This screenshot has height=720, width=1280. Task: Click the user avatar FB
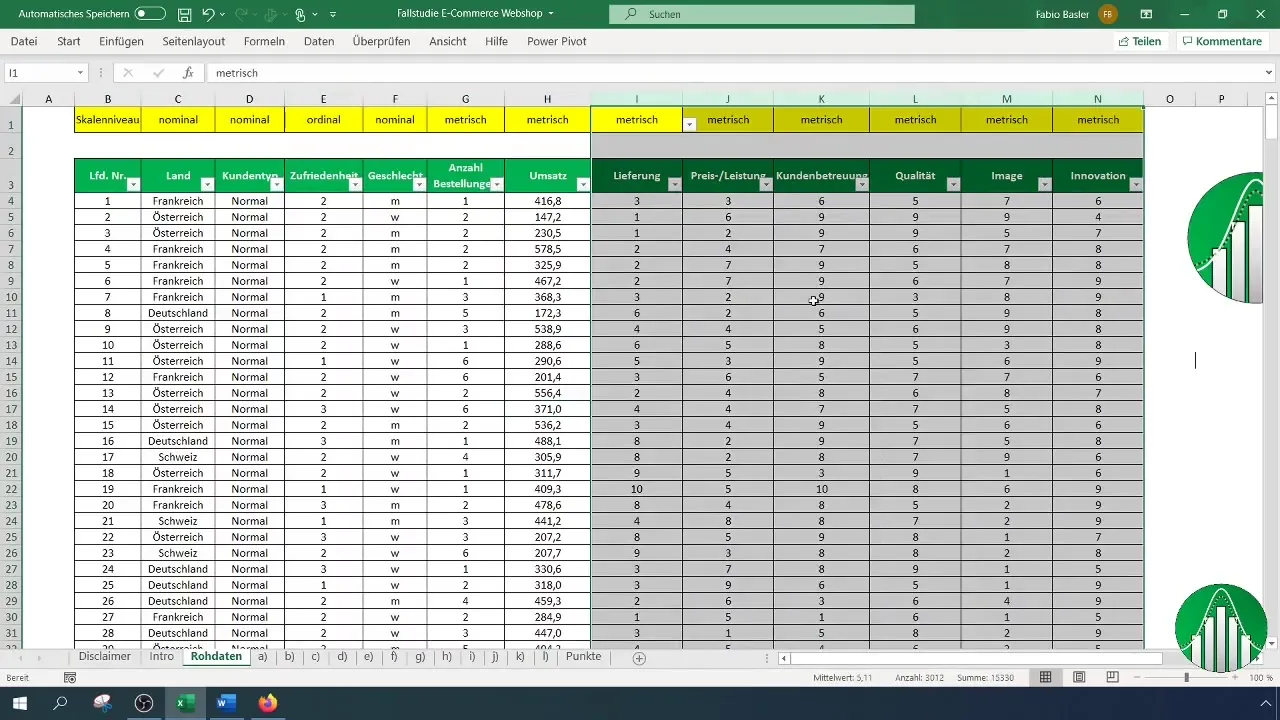click(x=1107, y=14)
